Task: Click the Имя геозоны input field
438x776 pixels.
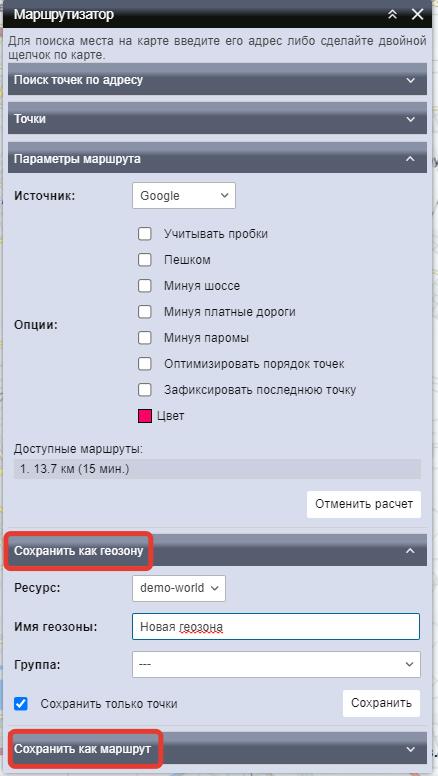Action: pos(276,627)
